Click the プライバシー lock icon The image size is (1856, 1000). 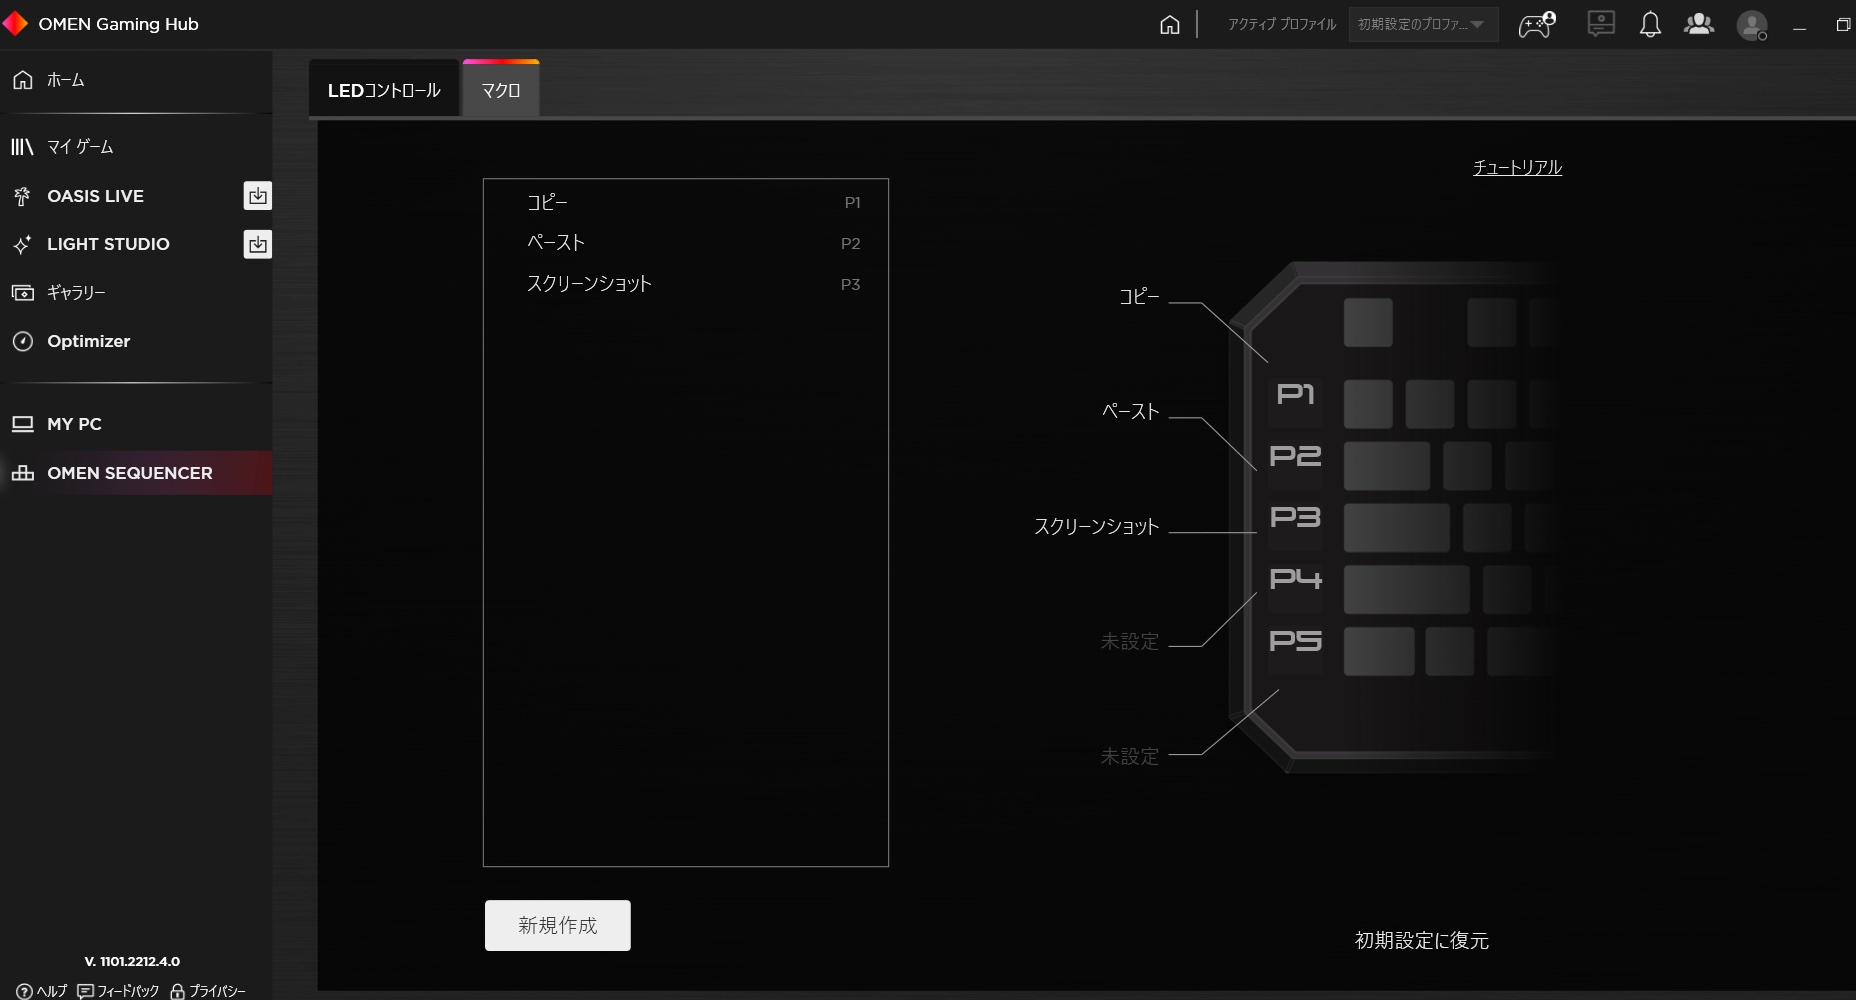click(x=177, y=991)
